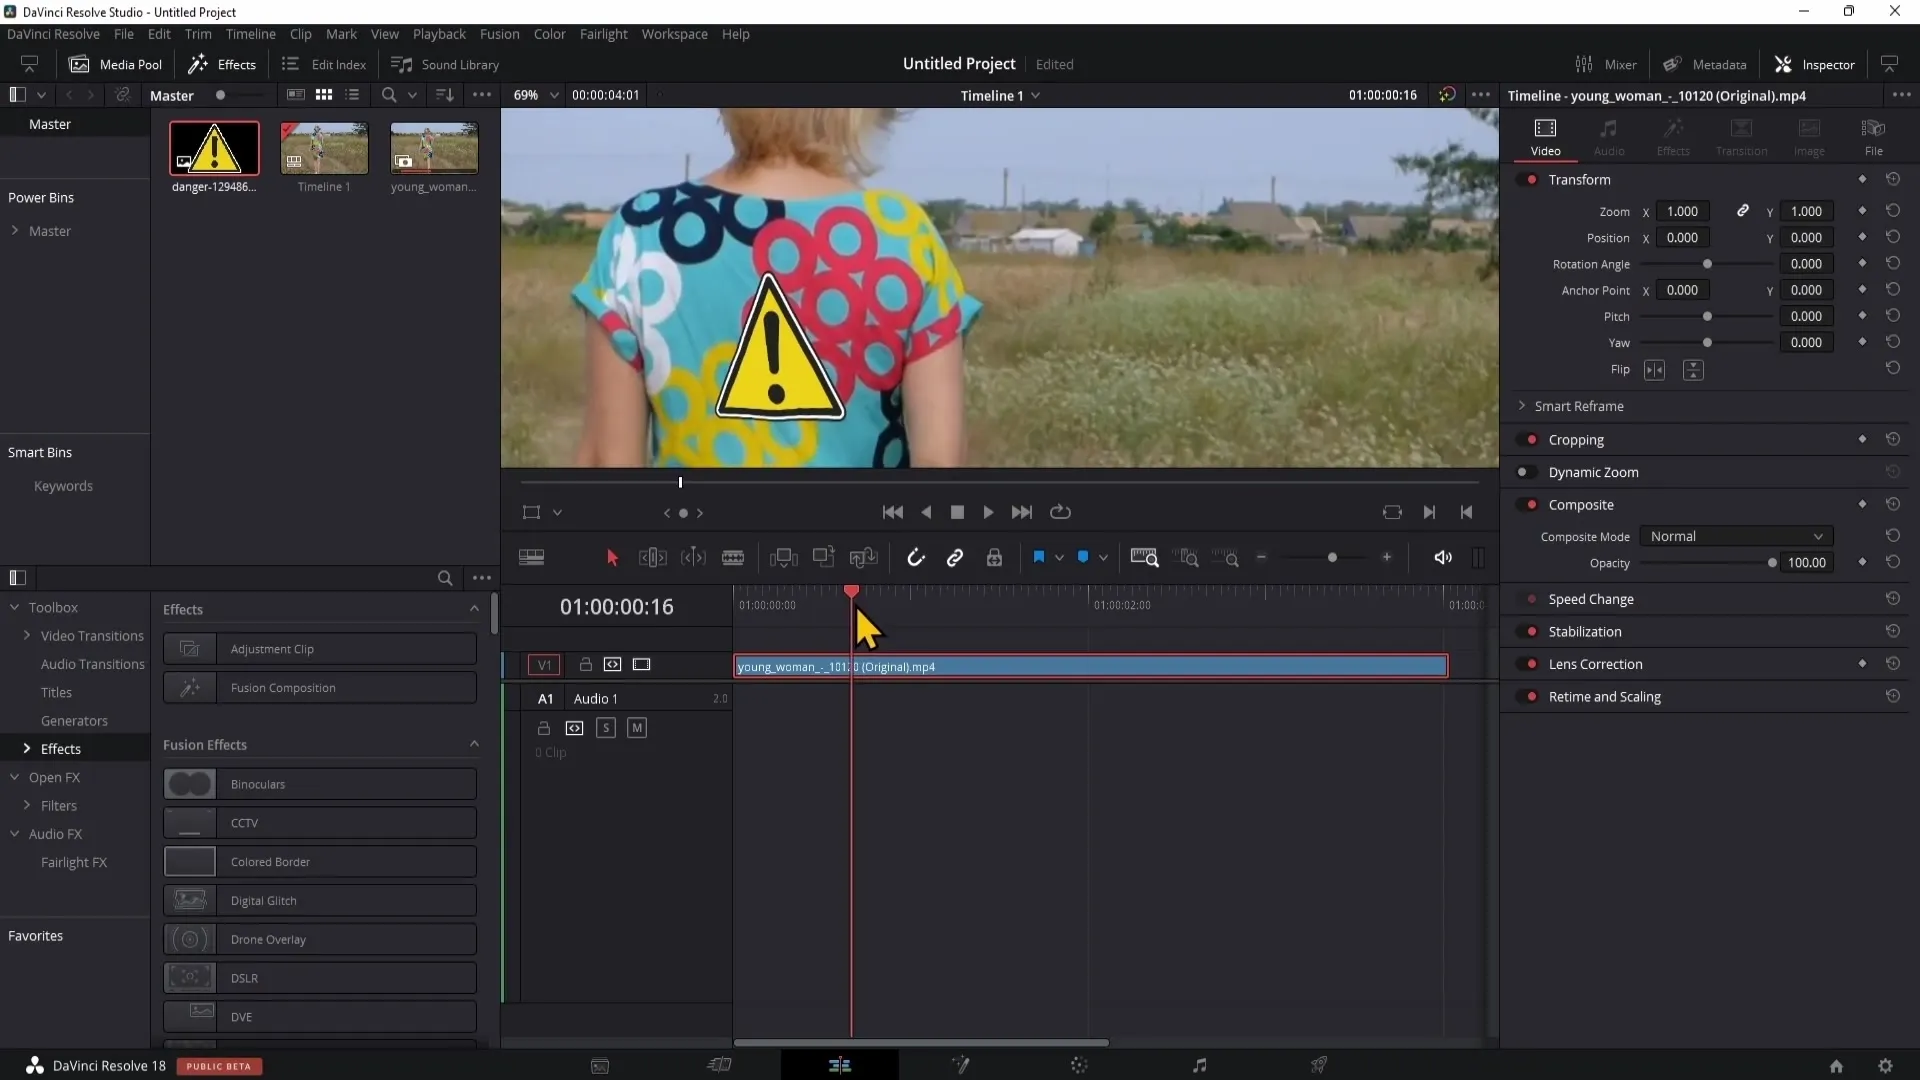Click the Snapping toggle icon in toolbar

[914, 558]
